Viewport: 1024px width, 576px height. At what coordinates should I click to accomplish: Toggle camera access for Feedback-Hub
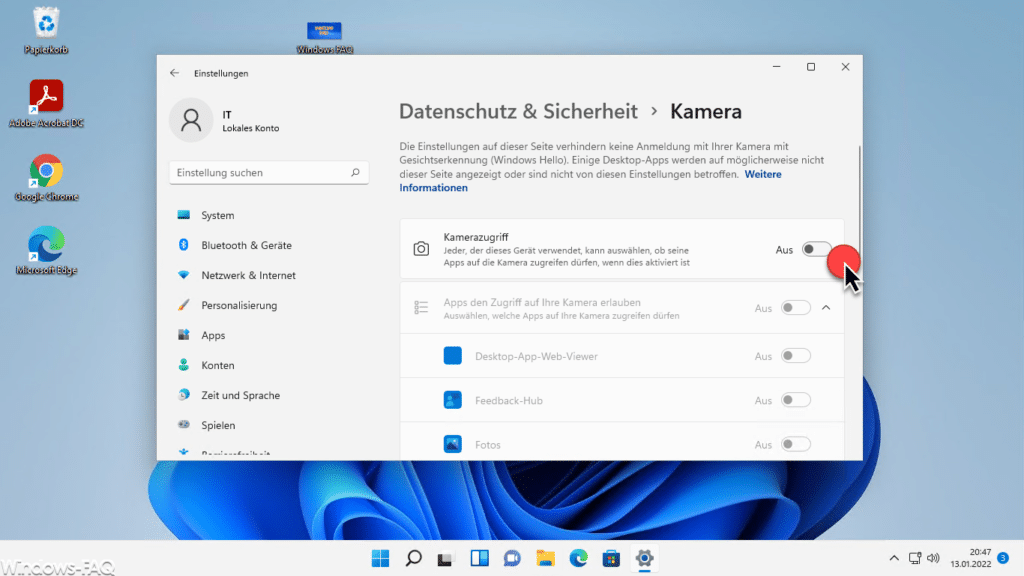pos(795,400)
